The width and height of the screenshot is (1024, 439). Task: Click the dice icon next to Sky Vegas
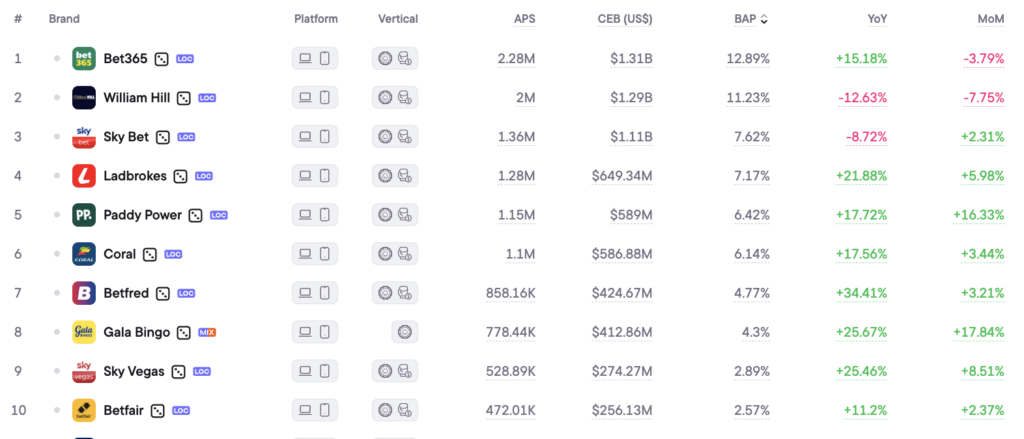point(177,371)
